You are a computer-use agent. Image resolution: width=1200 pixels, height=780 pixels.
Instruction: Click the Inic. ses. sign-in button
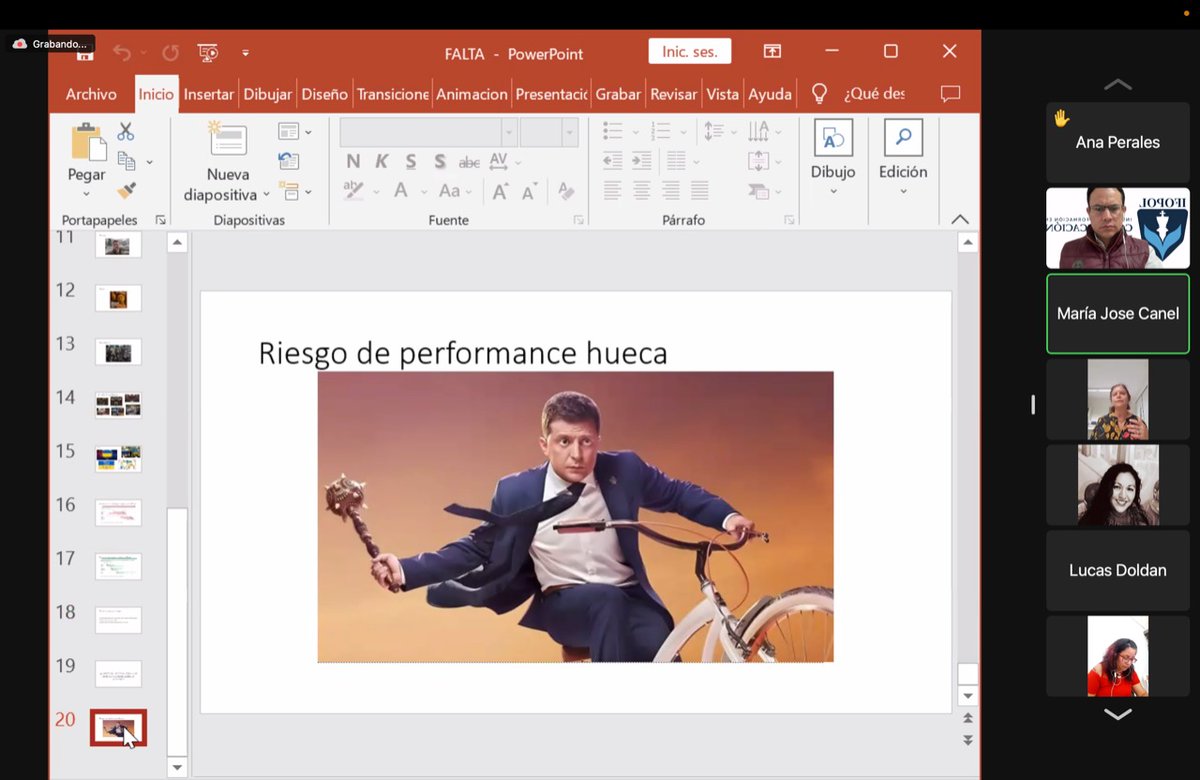point(690,51)
